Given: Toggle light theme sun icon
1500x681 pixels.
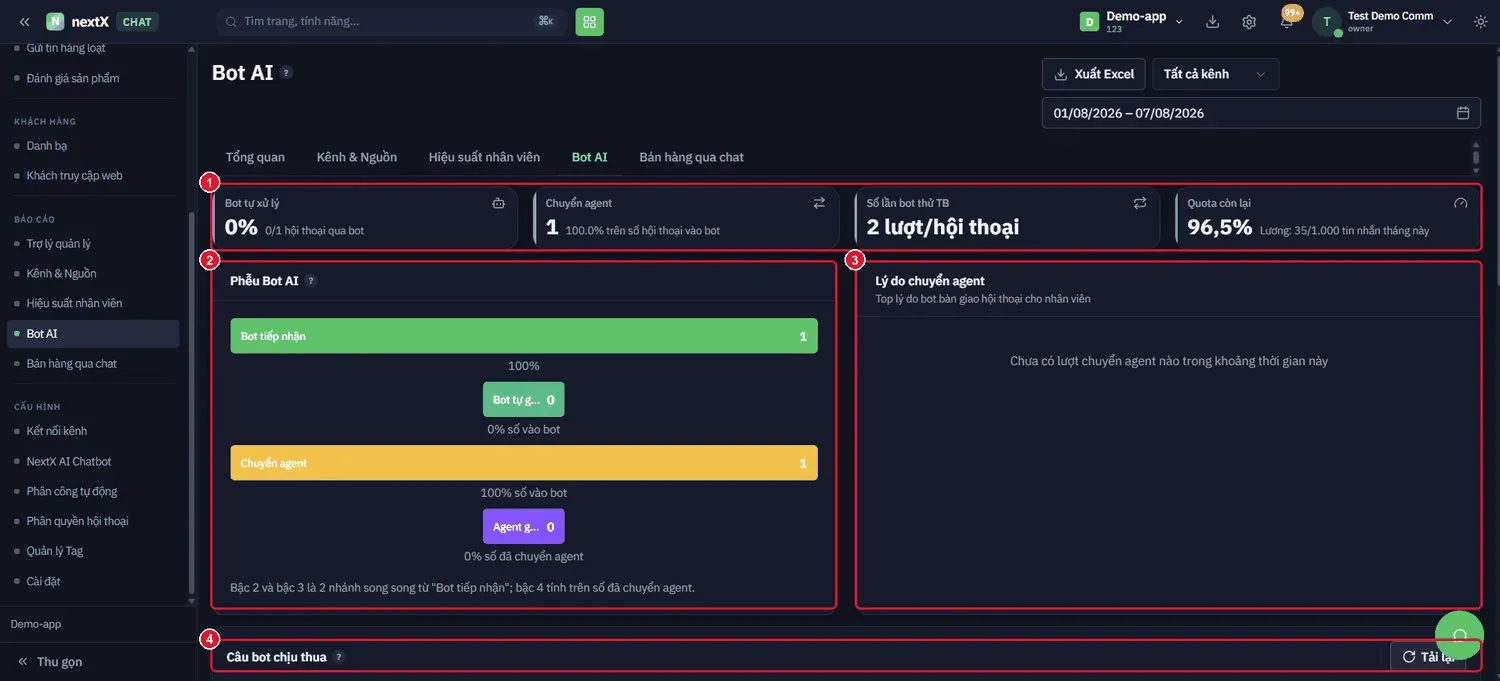Looking at the screenshot, I should tap(1480, 22).
